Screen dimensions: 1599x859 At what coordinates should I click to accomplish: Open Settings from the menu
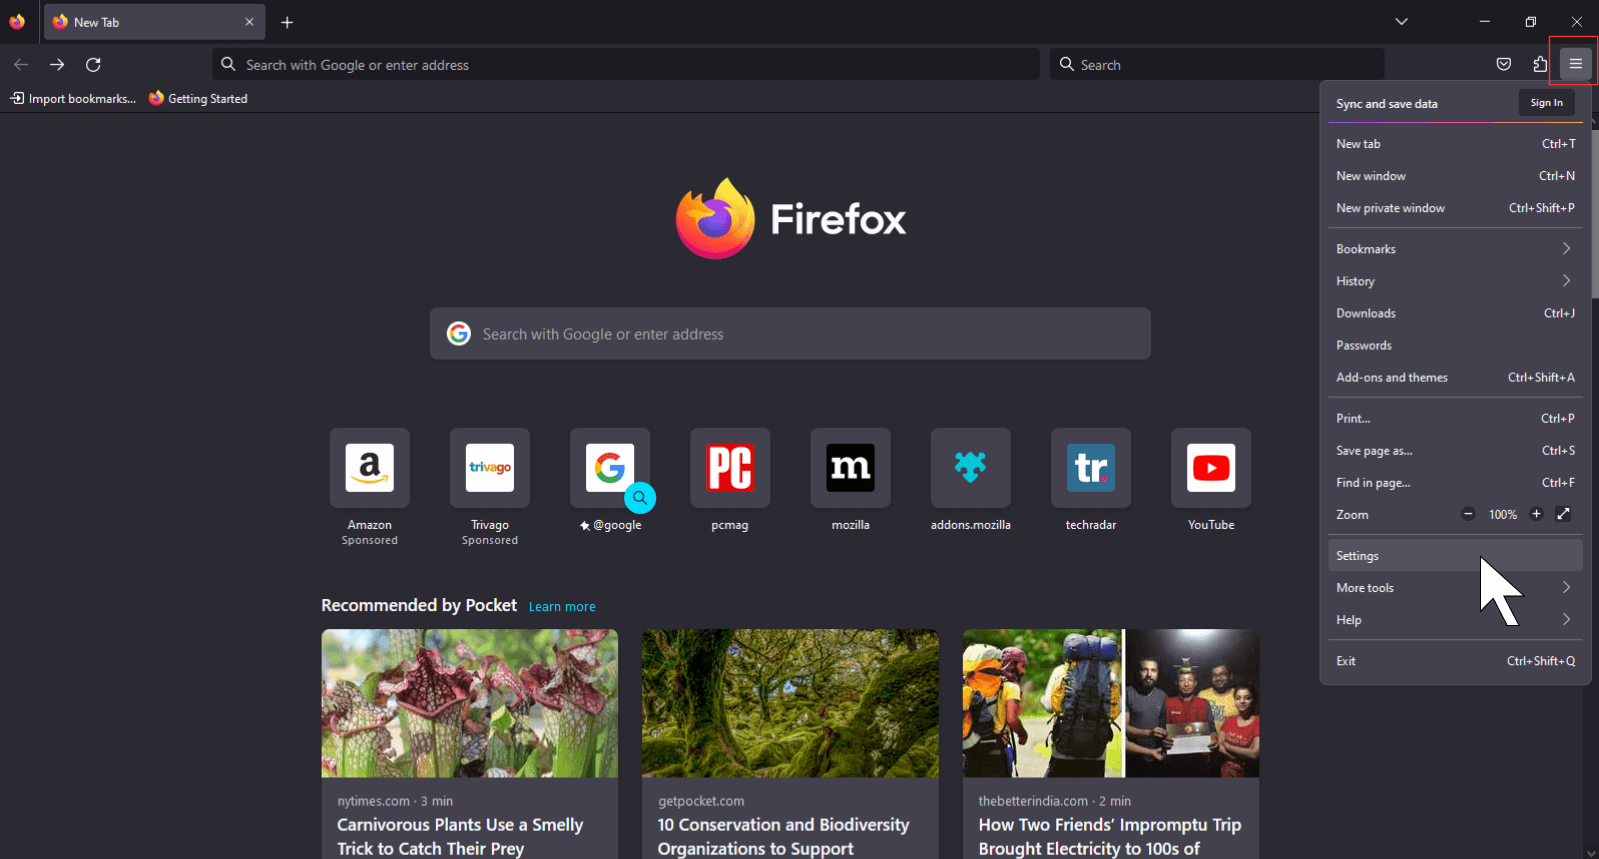click(x=1455, y=555)
